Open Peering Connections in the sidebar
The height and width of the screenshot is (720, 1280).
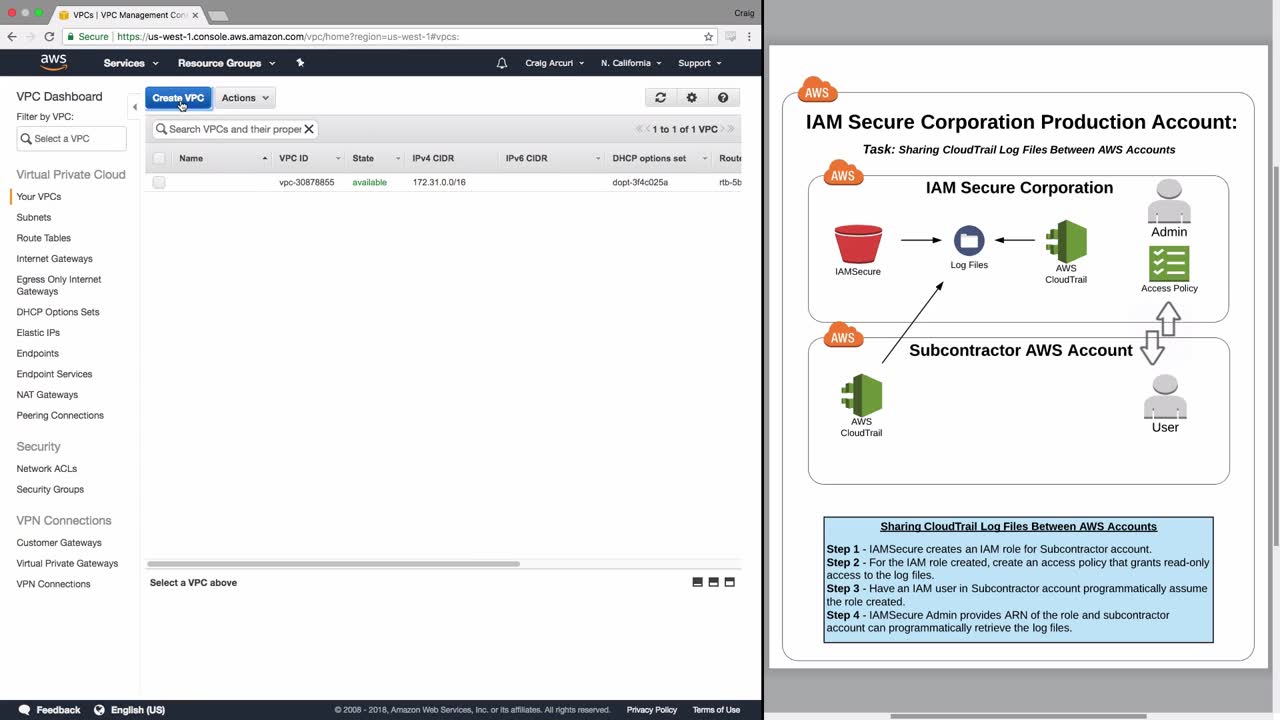[x=60, y=415]
